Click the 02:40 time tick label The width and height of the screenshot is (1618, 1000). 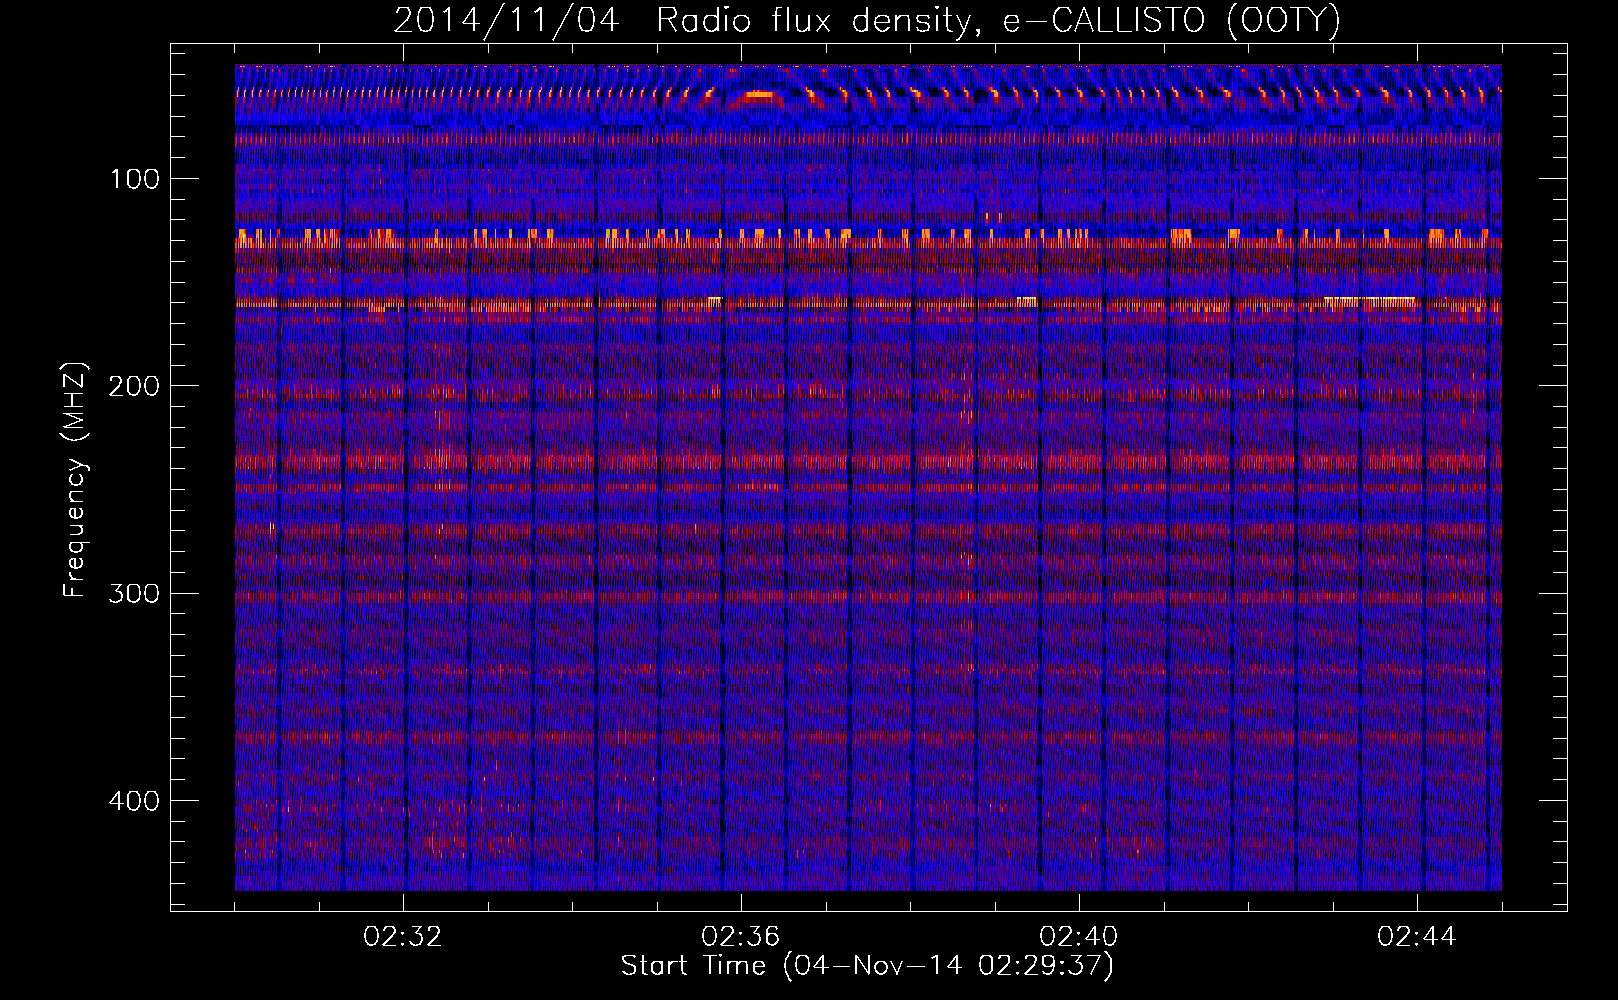point(1079,937)
